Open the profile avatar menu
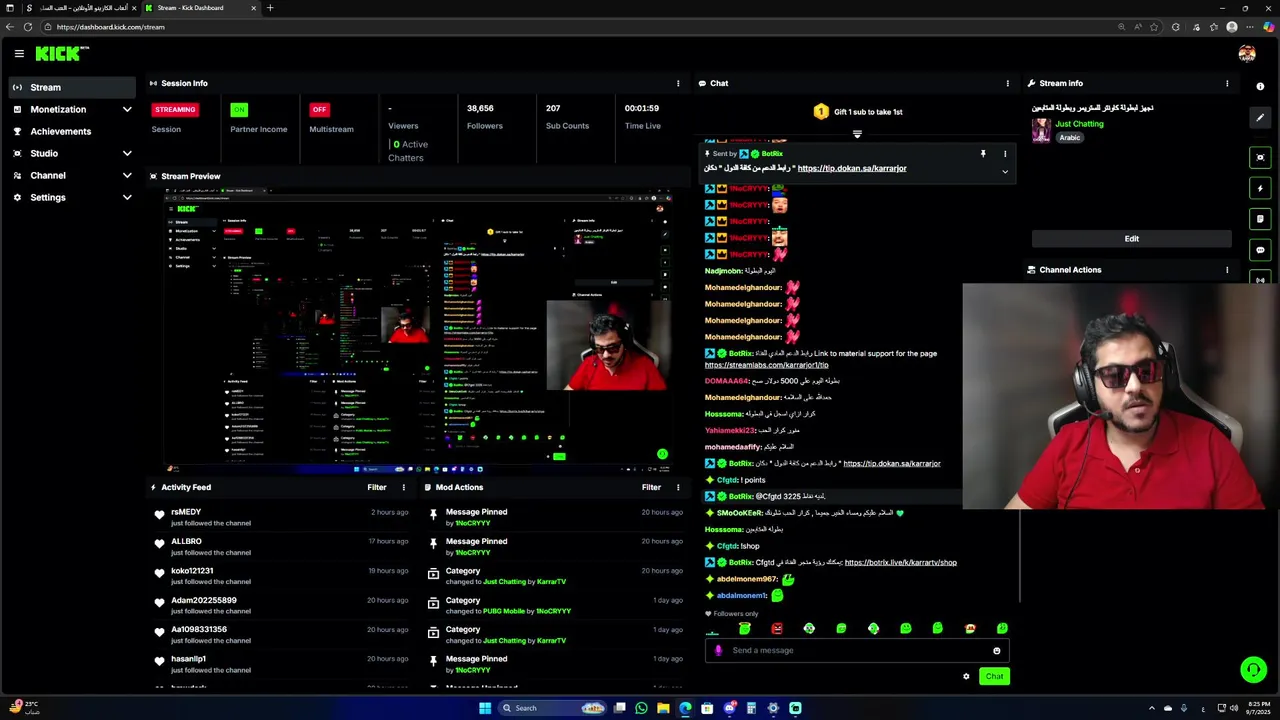 1246,54
